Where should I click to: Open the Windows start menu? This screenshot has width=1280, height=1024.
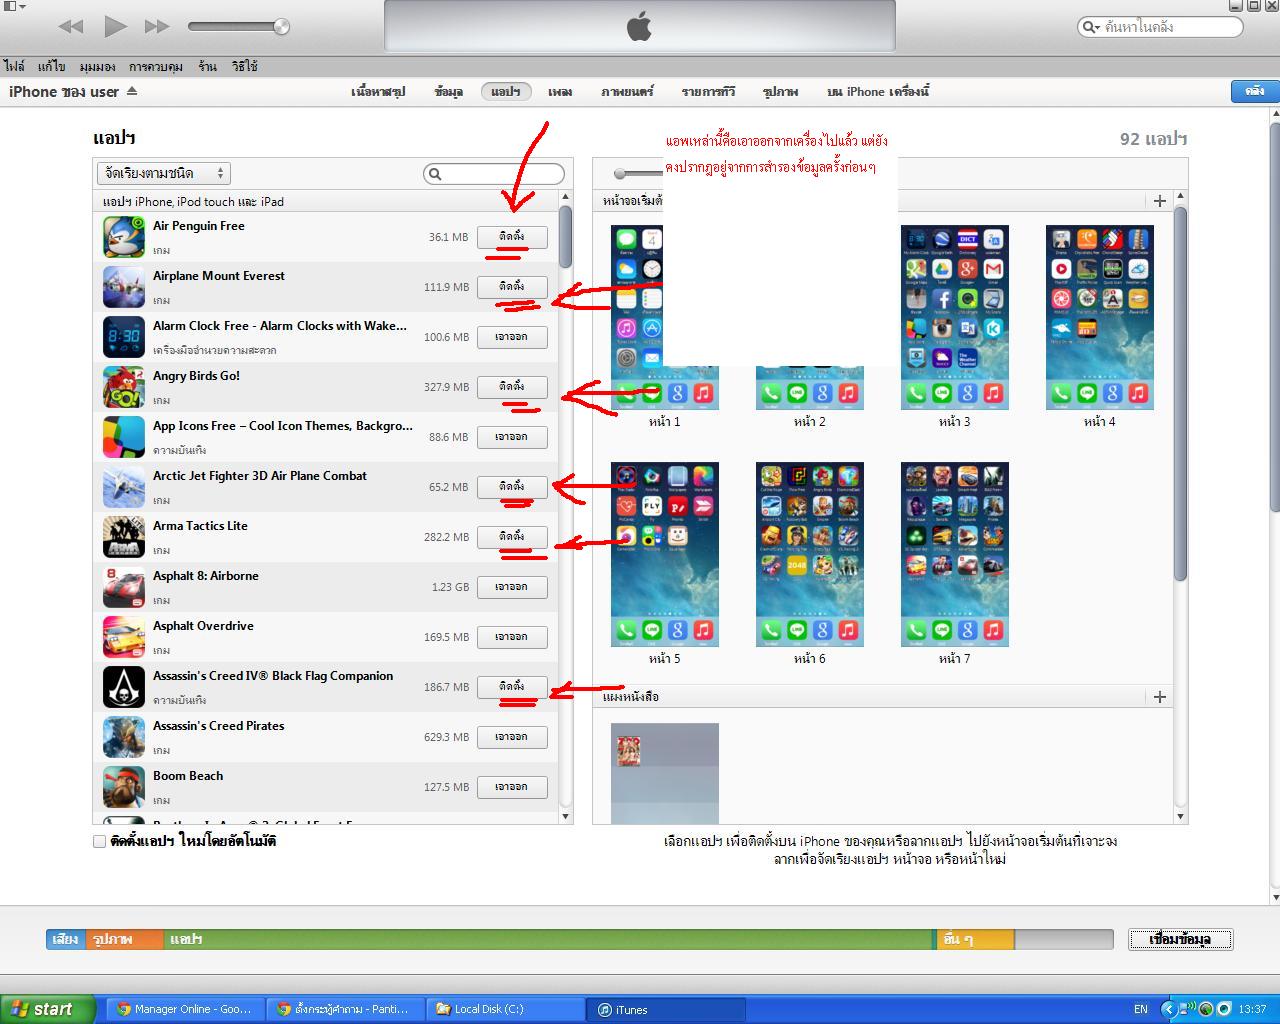(48, 1009)
